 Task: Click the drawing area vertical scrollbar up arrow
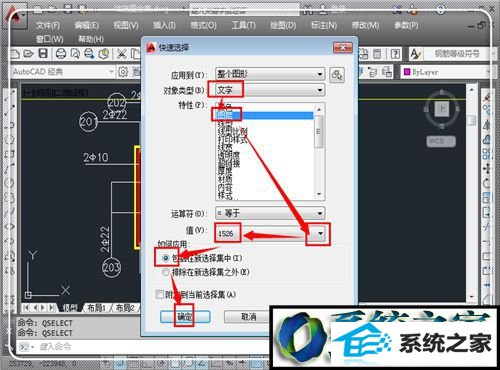tap(471, 90)
